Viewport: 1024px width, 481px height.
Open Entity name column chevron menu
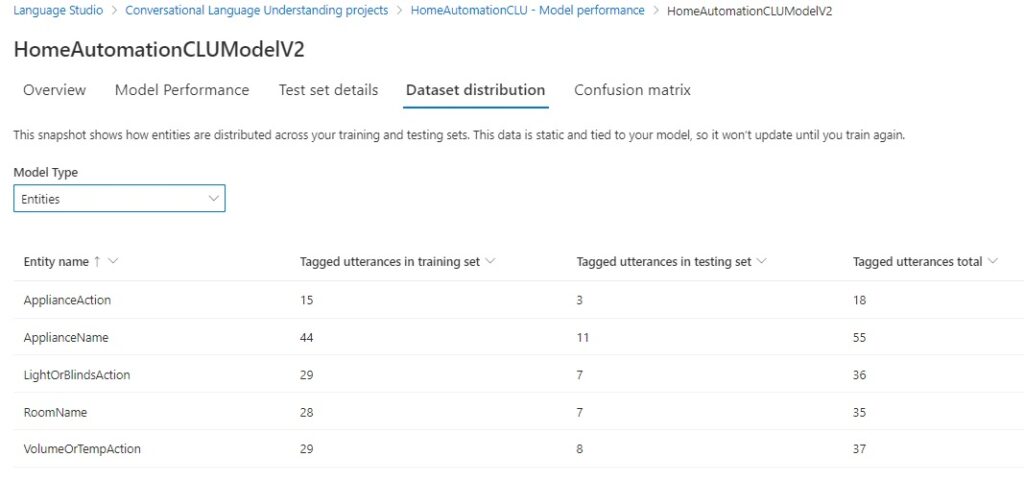[113, 262]
